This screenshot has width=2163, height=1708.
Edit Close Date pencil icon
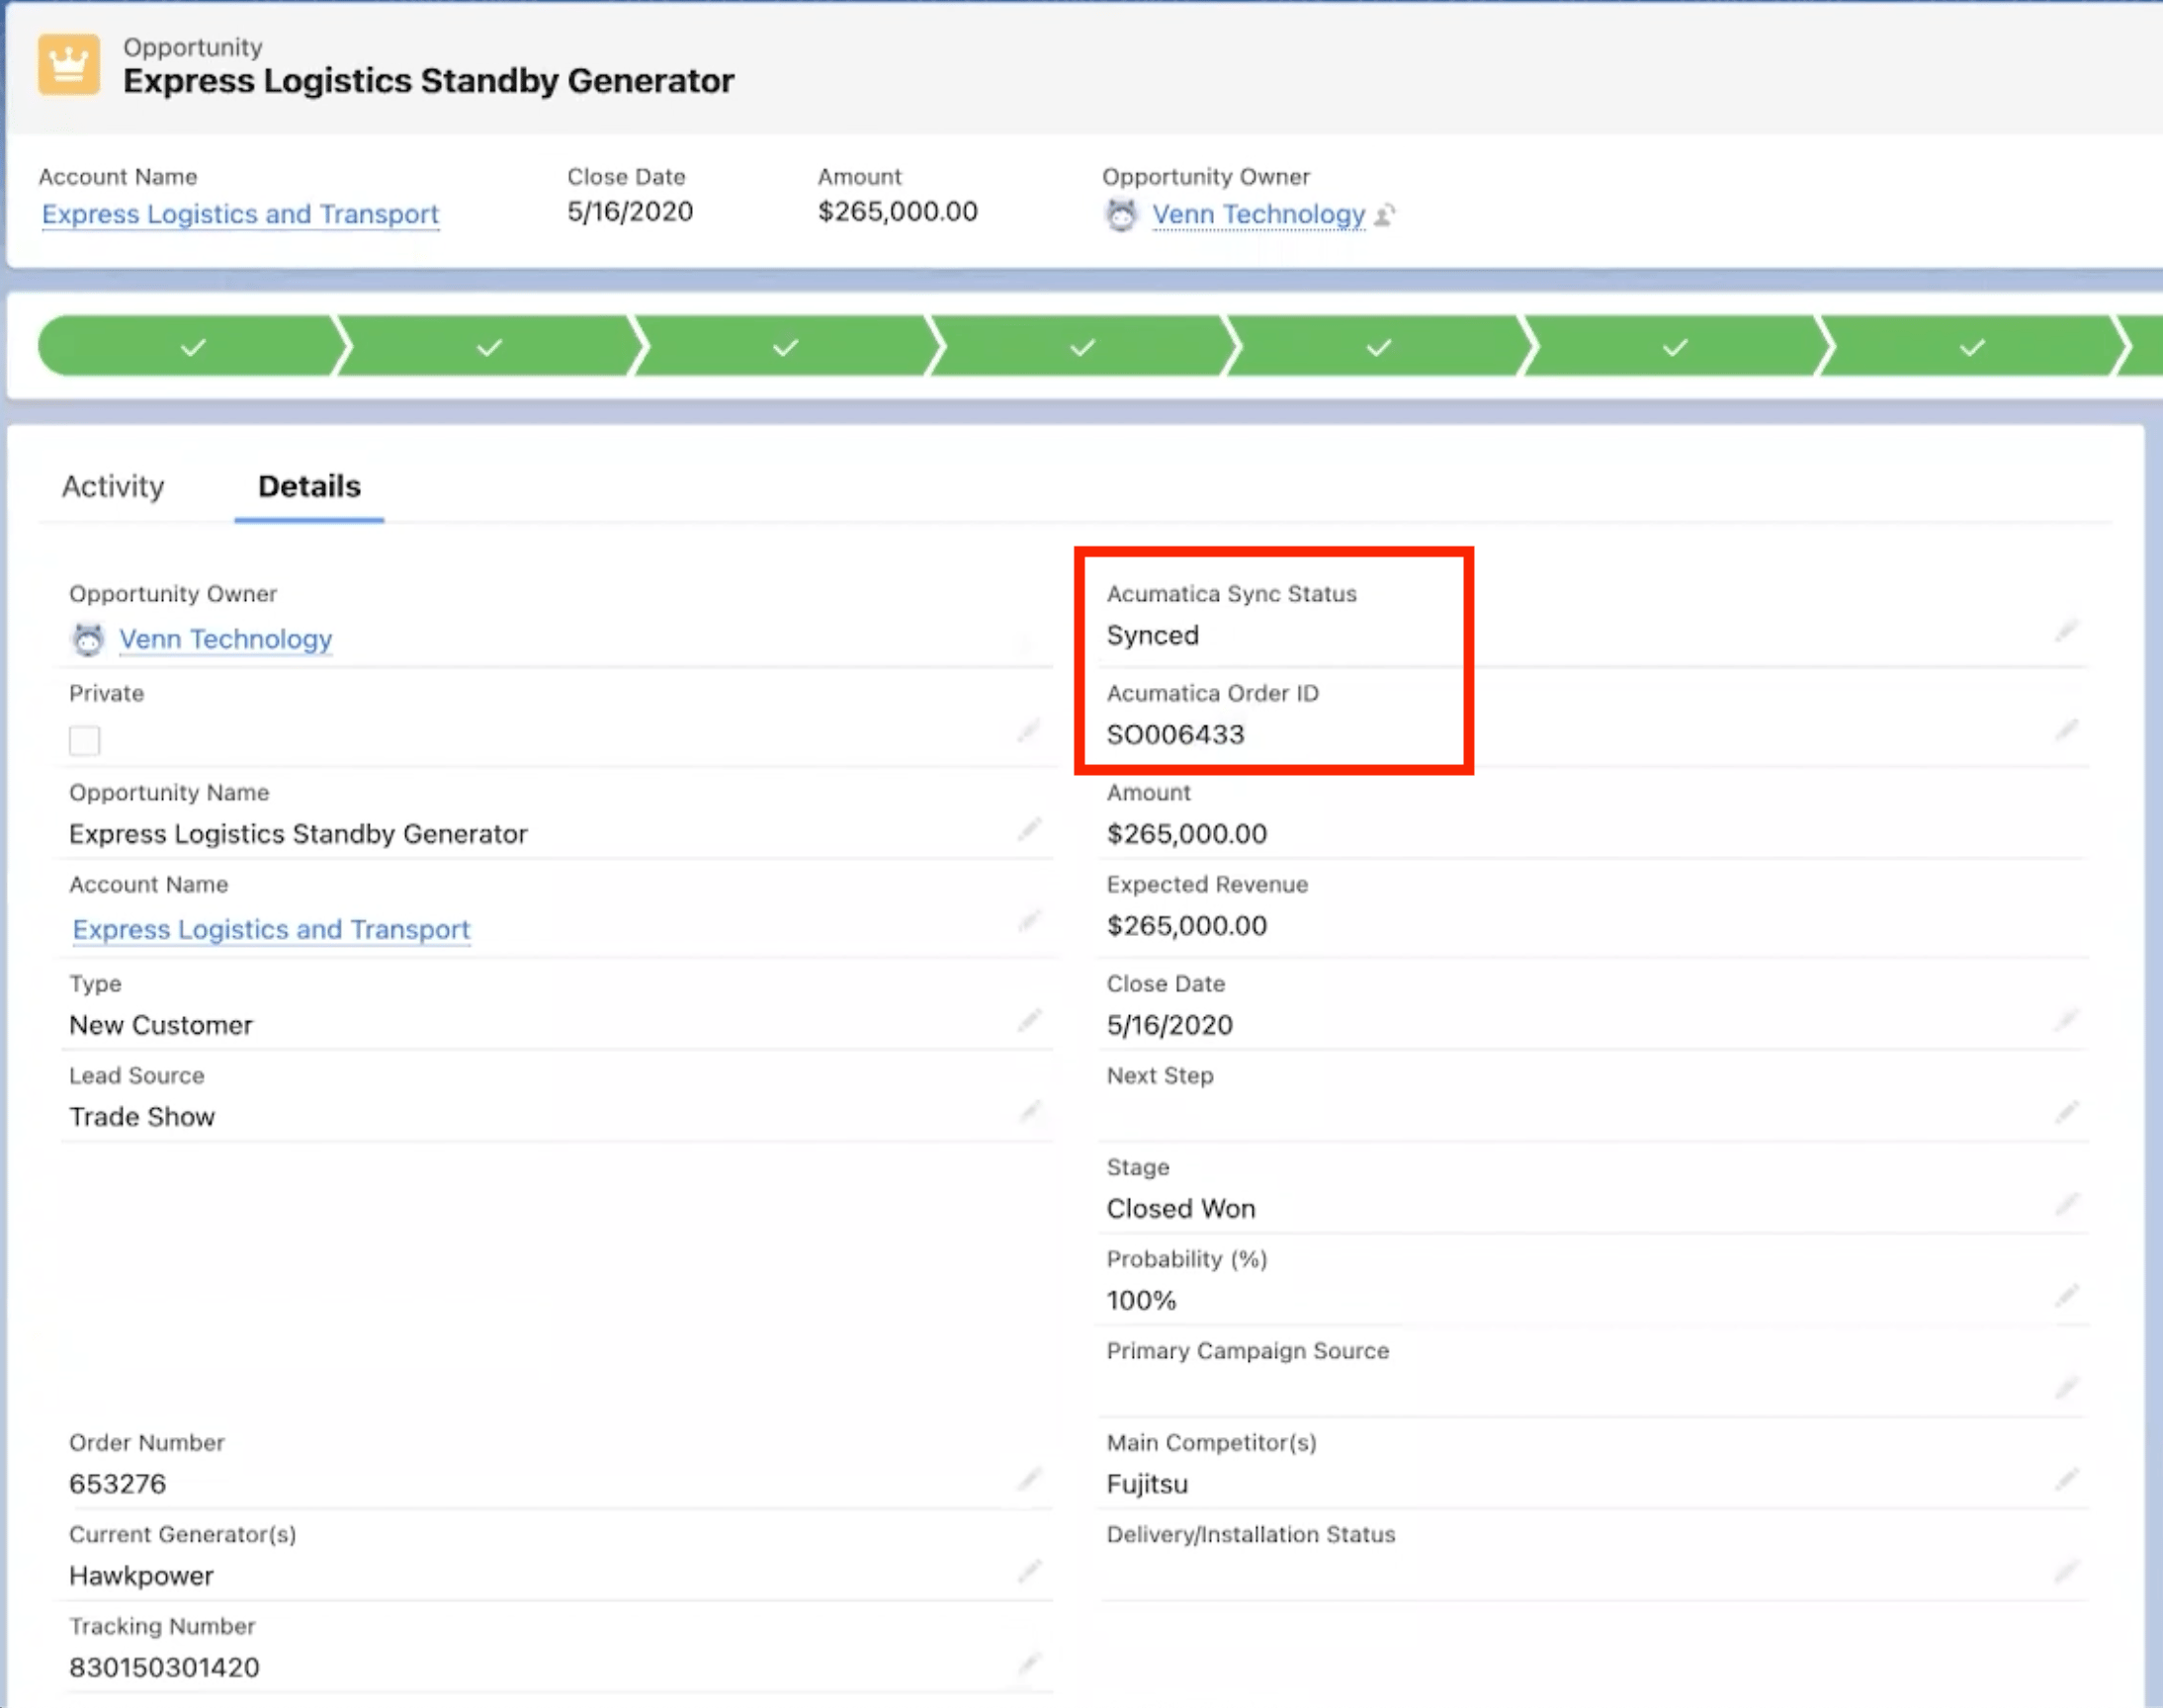coord(2067,1020)
